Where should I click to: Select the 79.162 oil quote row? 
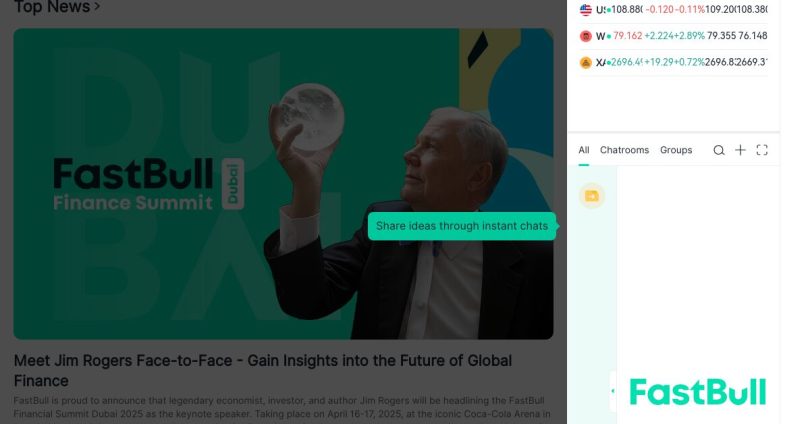[x=673, y=36]
